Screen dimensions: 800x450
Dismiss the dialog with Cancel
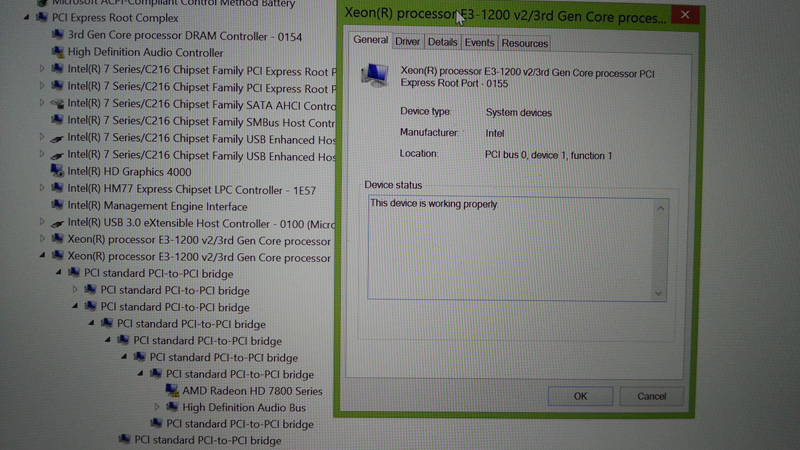coord(652,396)
